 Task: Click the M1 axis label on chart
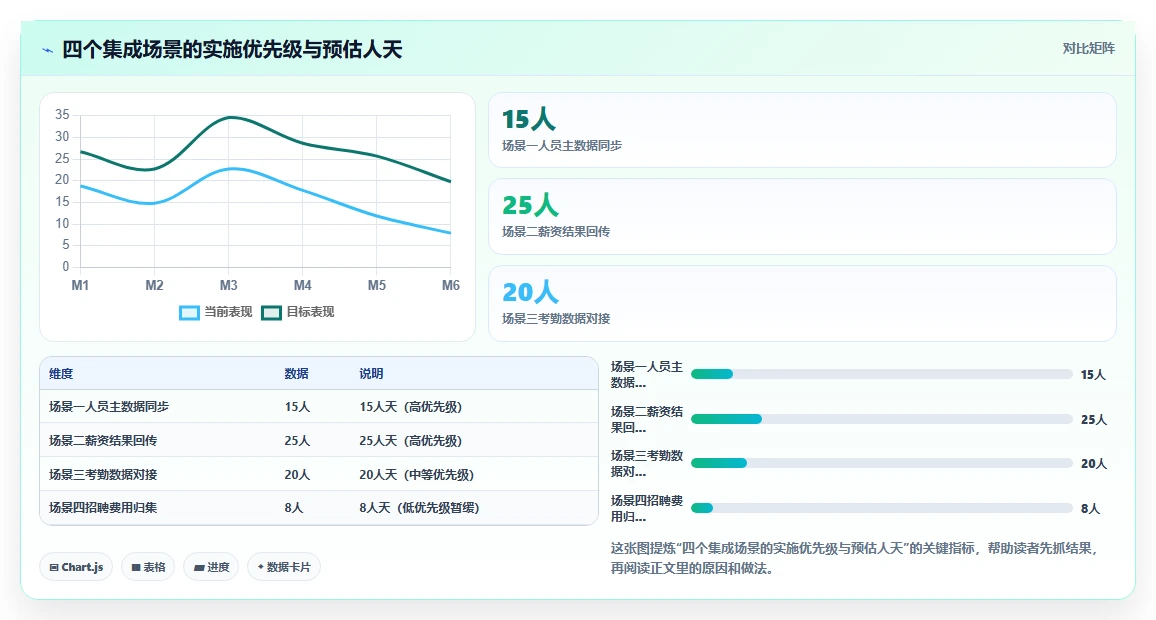80,285
